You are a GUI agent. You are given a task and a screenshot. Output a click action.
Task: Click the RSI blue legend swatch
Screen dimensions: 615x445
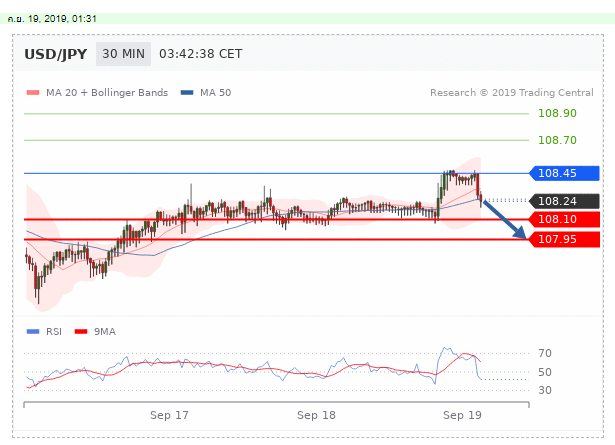(33, 332)
